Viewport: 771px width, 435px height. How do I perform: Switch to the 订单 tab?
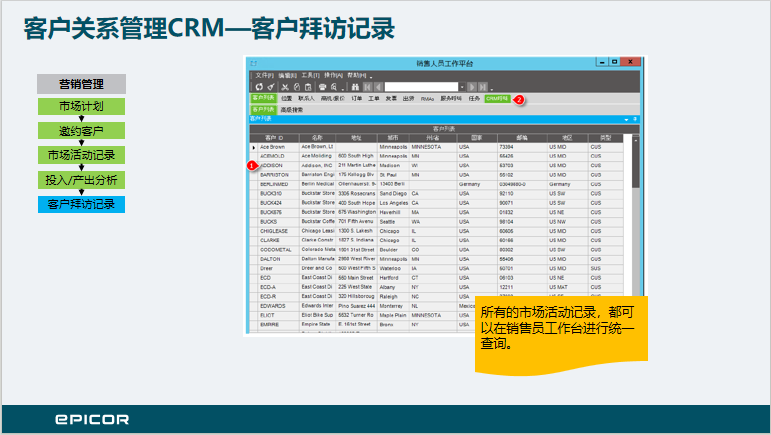(x=356, y=99)
